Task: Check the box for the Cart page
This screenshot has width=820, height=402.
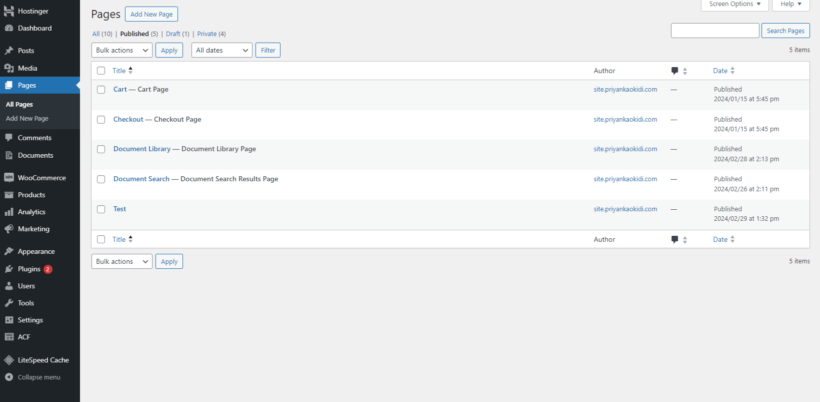Action: click(x=101, y=90)
